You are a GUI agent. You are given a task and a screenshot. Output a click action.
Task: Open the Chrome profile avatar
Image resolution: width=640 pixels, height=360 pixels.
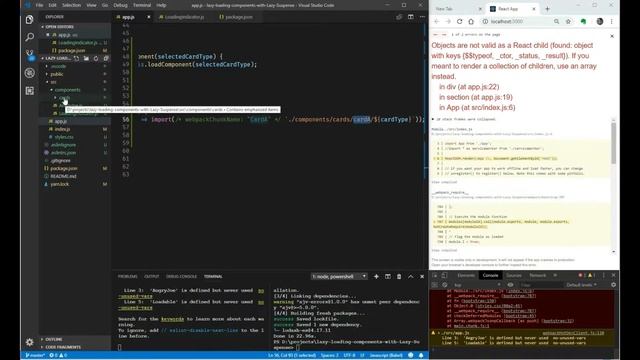pos(600,21)
